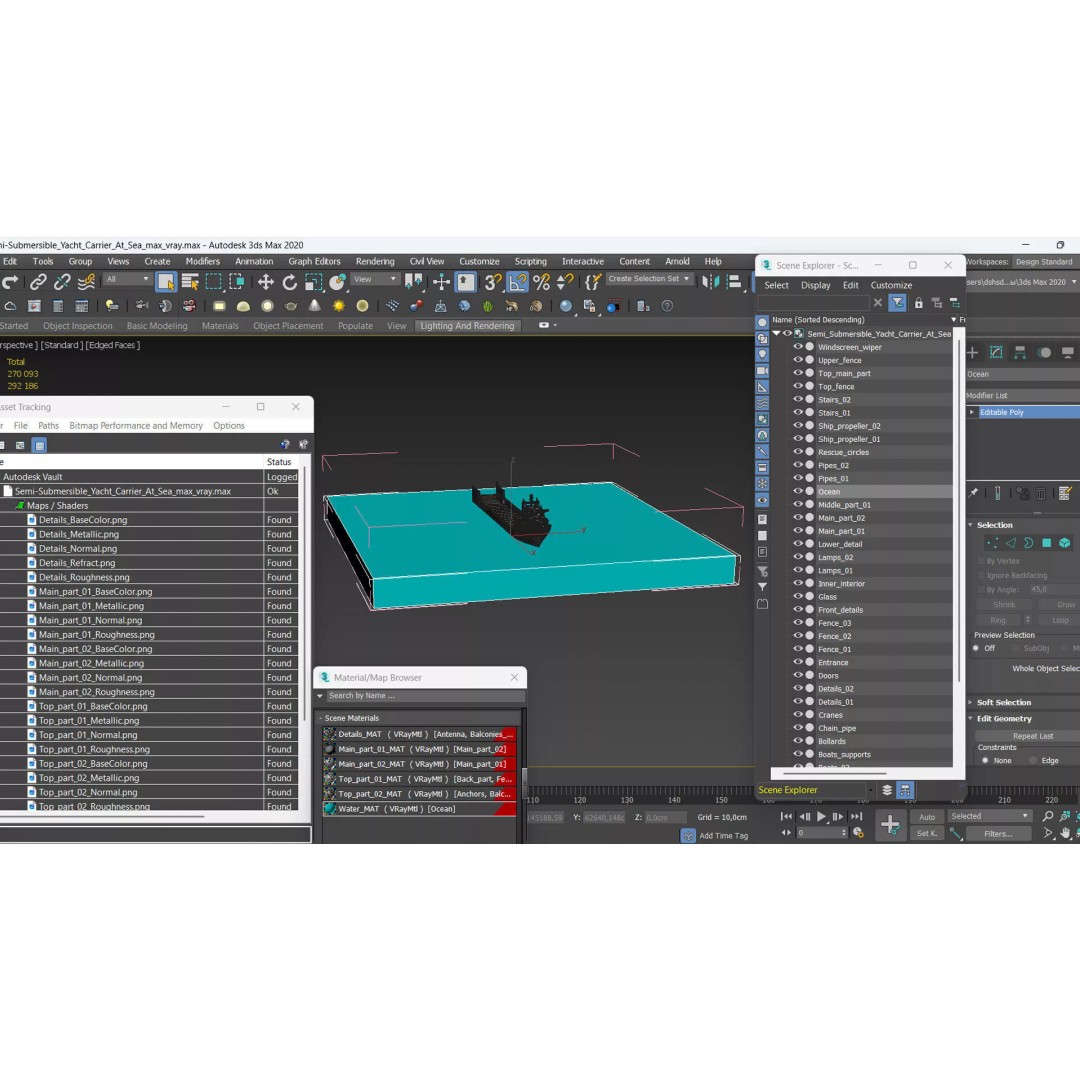Click the Scene Explorer lock selection icon
Image resolution: width=1080 pixels, height=1080 pixels.
(x=918, y=303)
